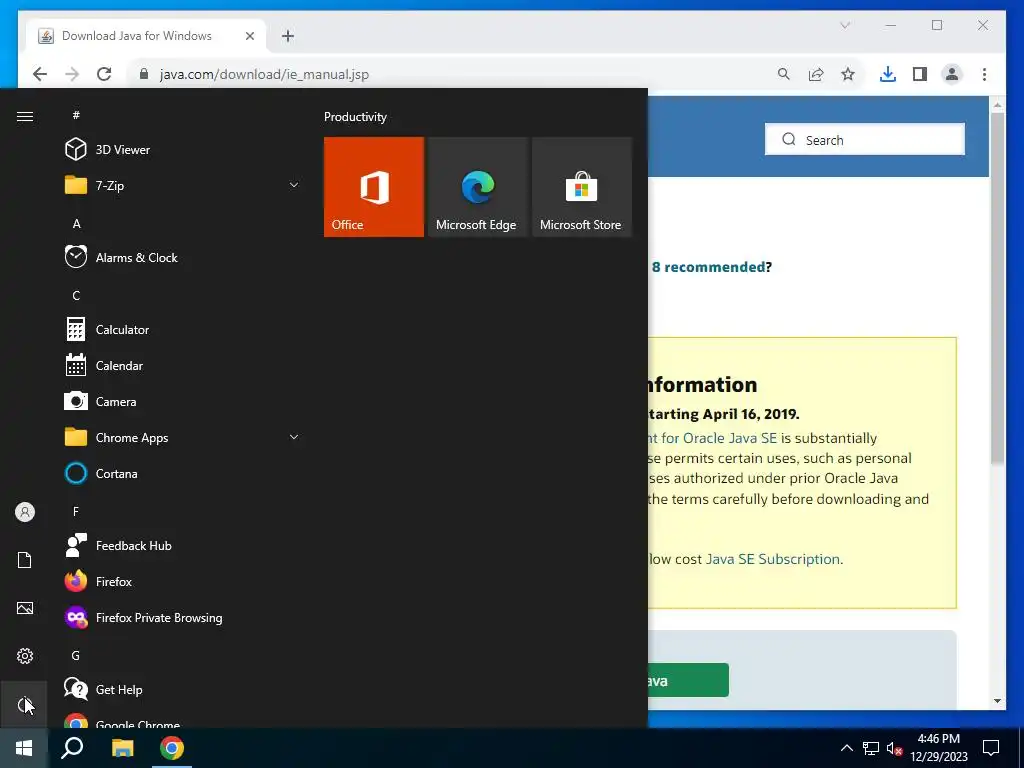Launch Firefox from the Start menu
Screen dimensions: 1024x768
183,581
